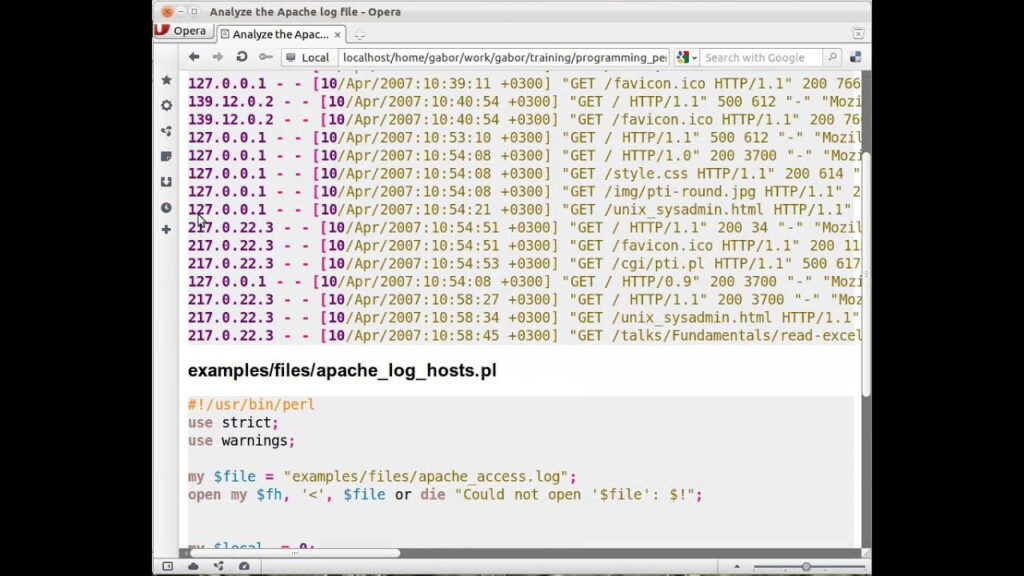This screenshot has height=576, width=1024.
Task: Click log line with /talks/Fundamentals/read-excel
Action: coord(524,336)
